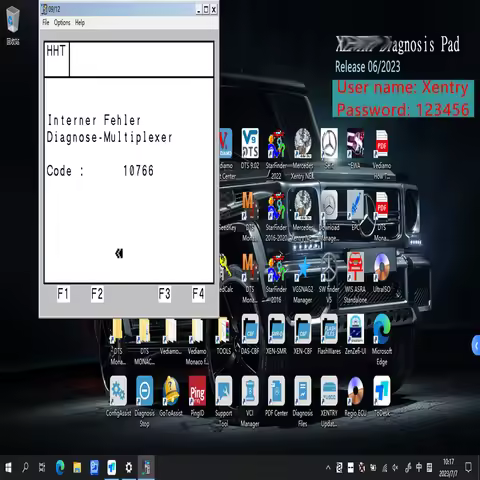Open Windows Start menu
This screenshot has height=480, width=480.
point(8,468)
